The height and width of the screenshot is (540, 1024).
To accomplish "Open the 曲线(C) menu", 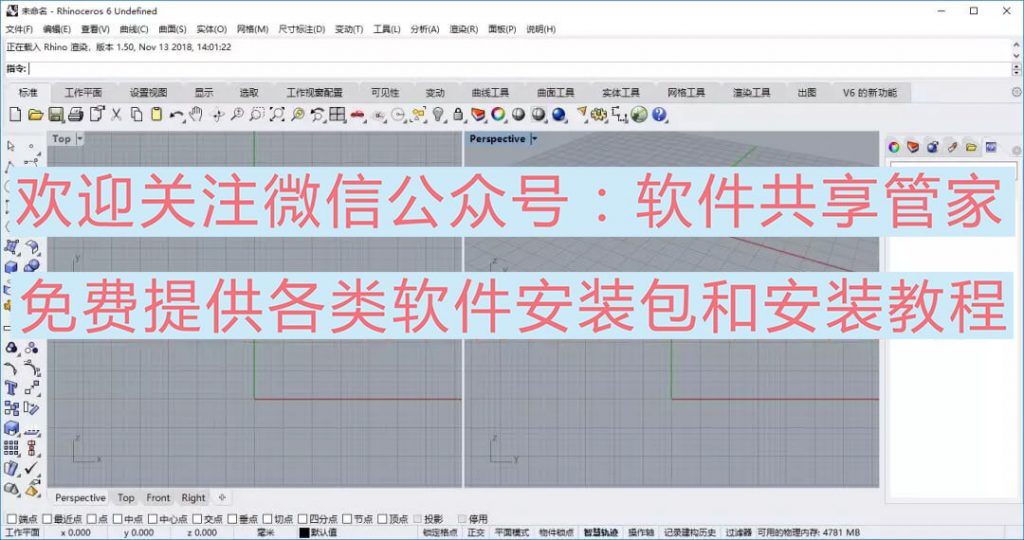I will click(x=134, y=29).
